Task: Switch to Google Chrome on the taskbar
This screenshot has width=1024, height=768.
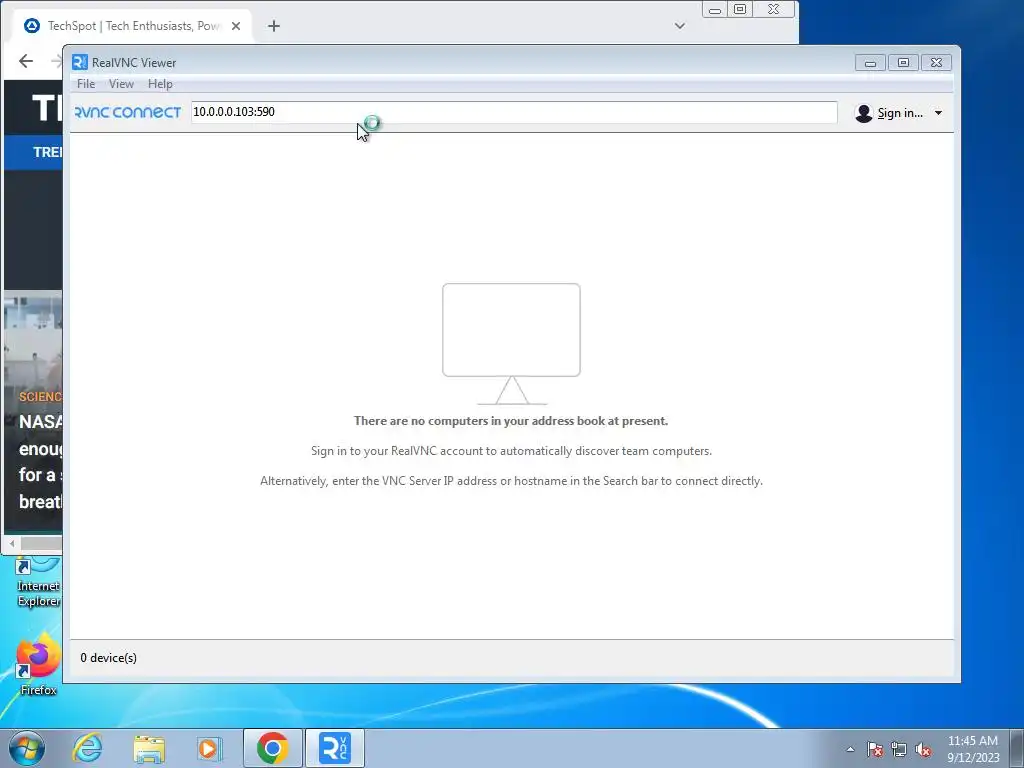Action: (x=273, y=748)
